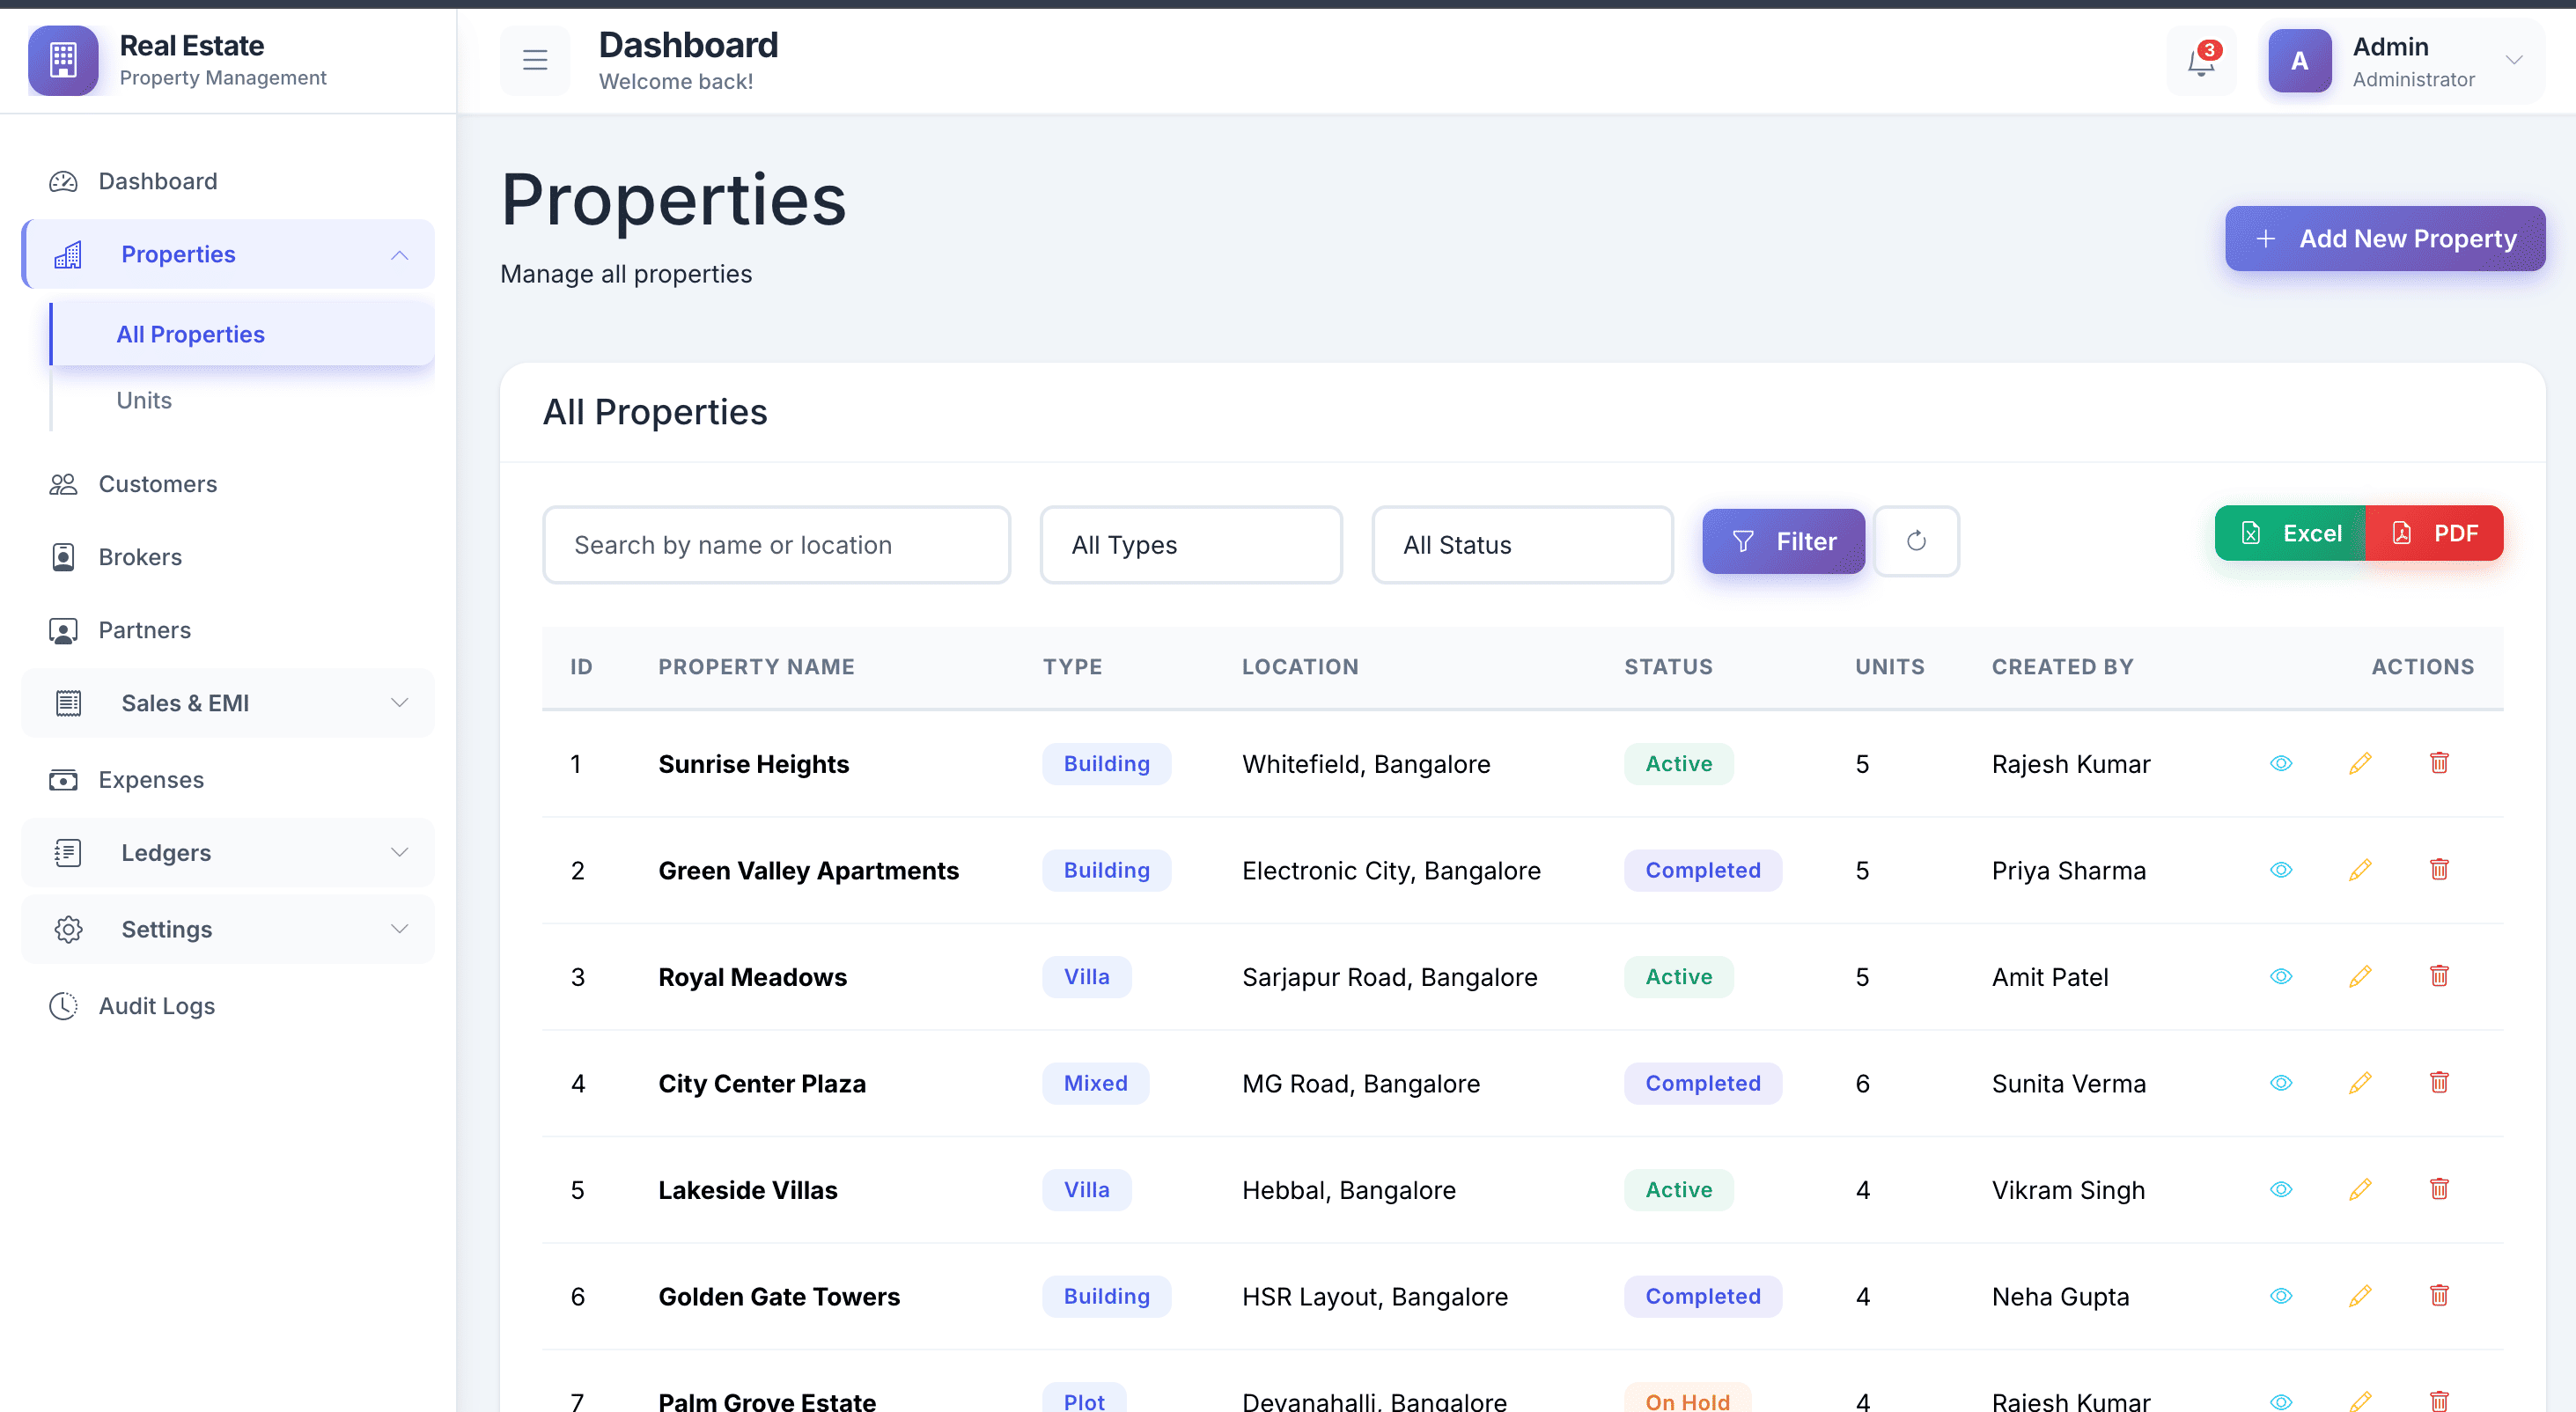Open Units submenu item
This screenshot has width=2576, height=1412.
[144, 400]
